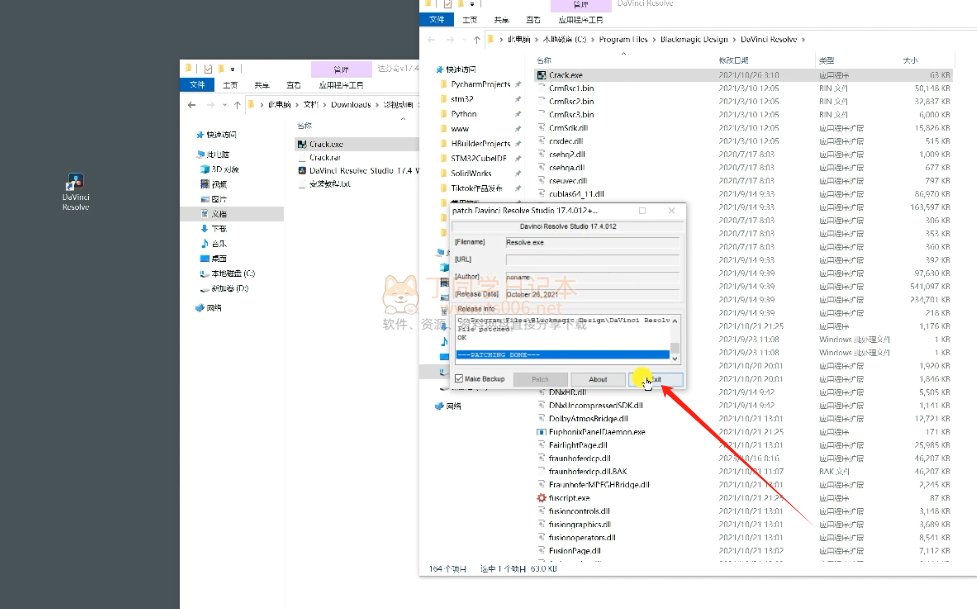
Task: Go back in the Downloads window
Action: 192,105
